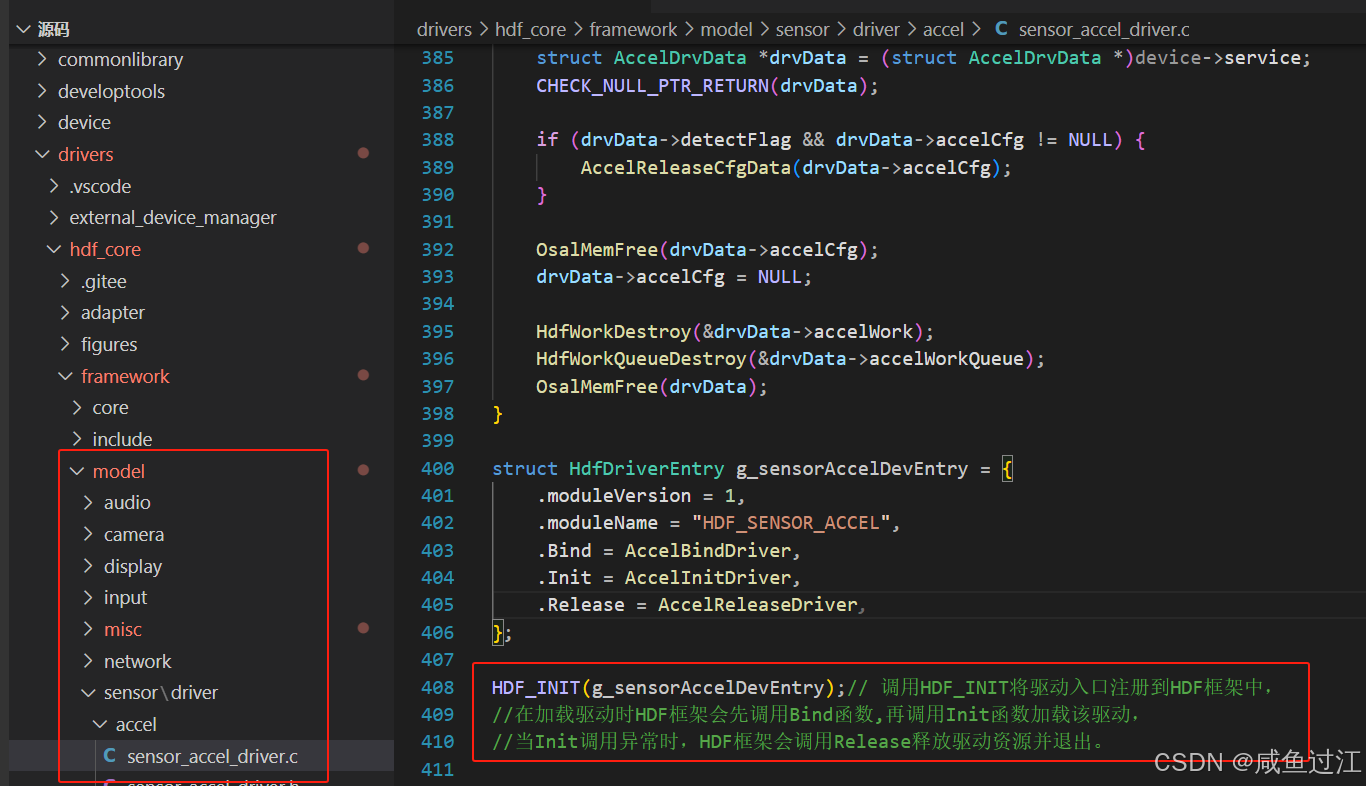1366x786 pixels.
Task: Click the C language icon beside sensor_accel_driver.c
Action: coord(109,756)
